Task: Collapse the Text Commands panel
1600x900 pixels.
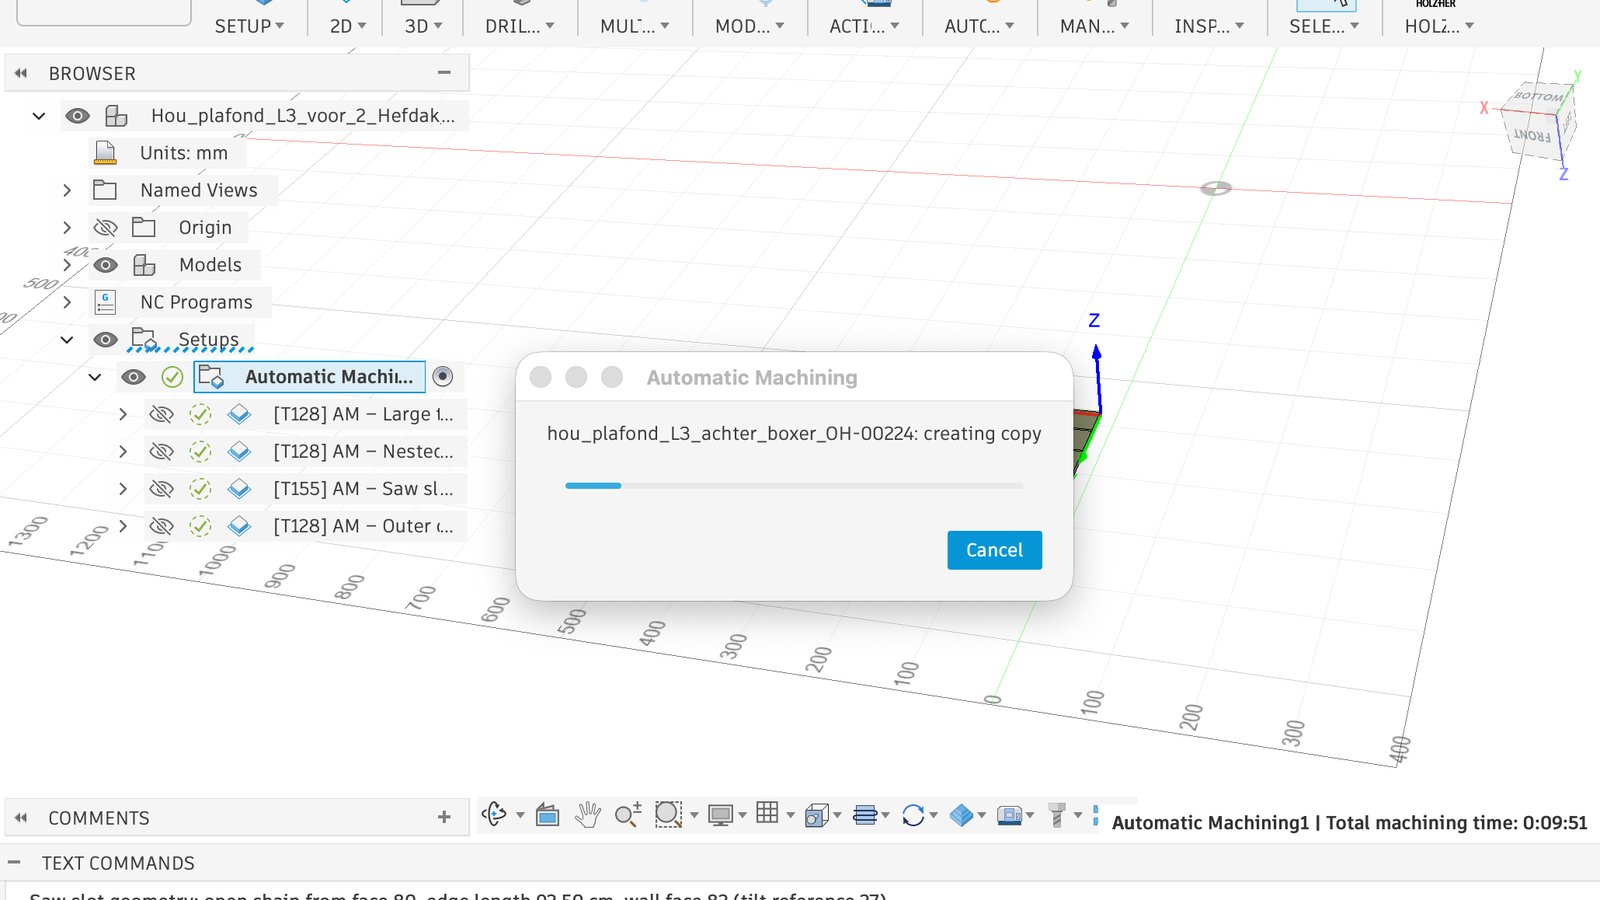Action: click(x=15, y=862)
